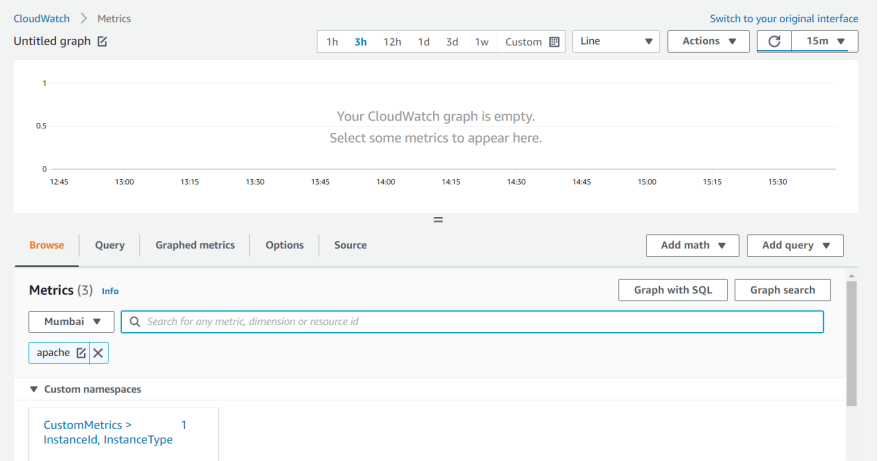The width and height of the screenshot is (880, 461).
Task: Select the 1d time range
Action: pos(424,42)
